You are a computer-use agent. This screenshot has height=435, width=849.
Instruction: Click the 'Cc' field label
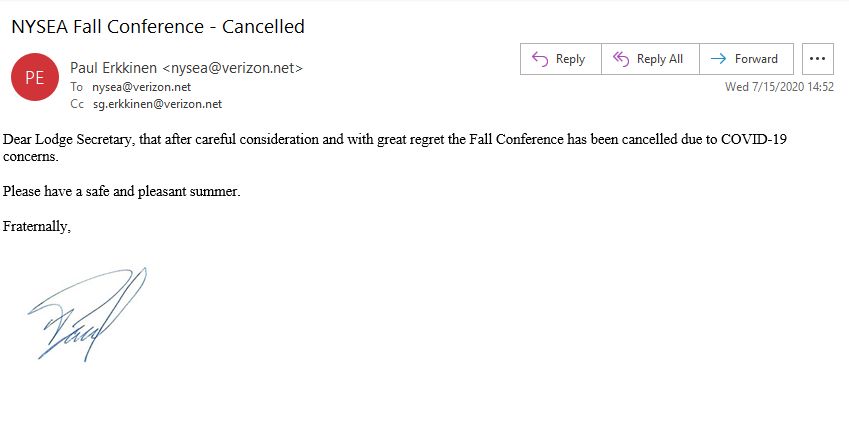coord(77,104)
